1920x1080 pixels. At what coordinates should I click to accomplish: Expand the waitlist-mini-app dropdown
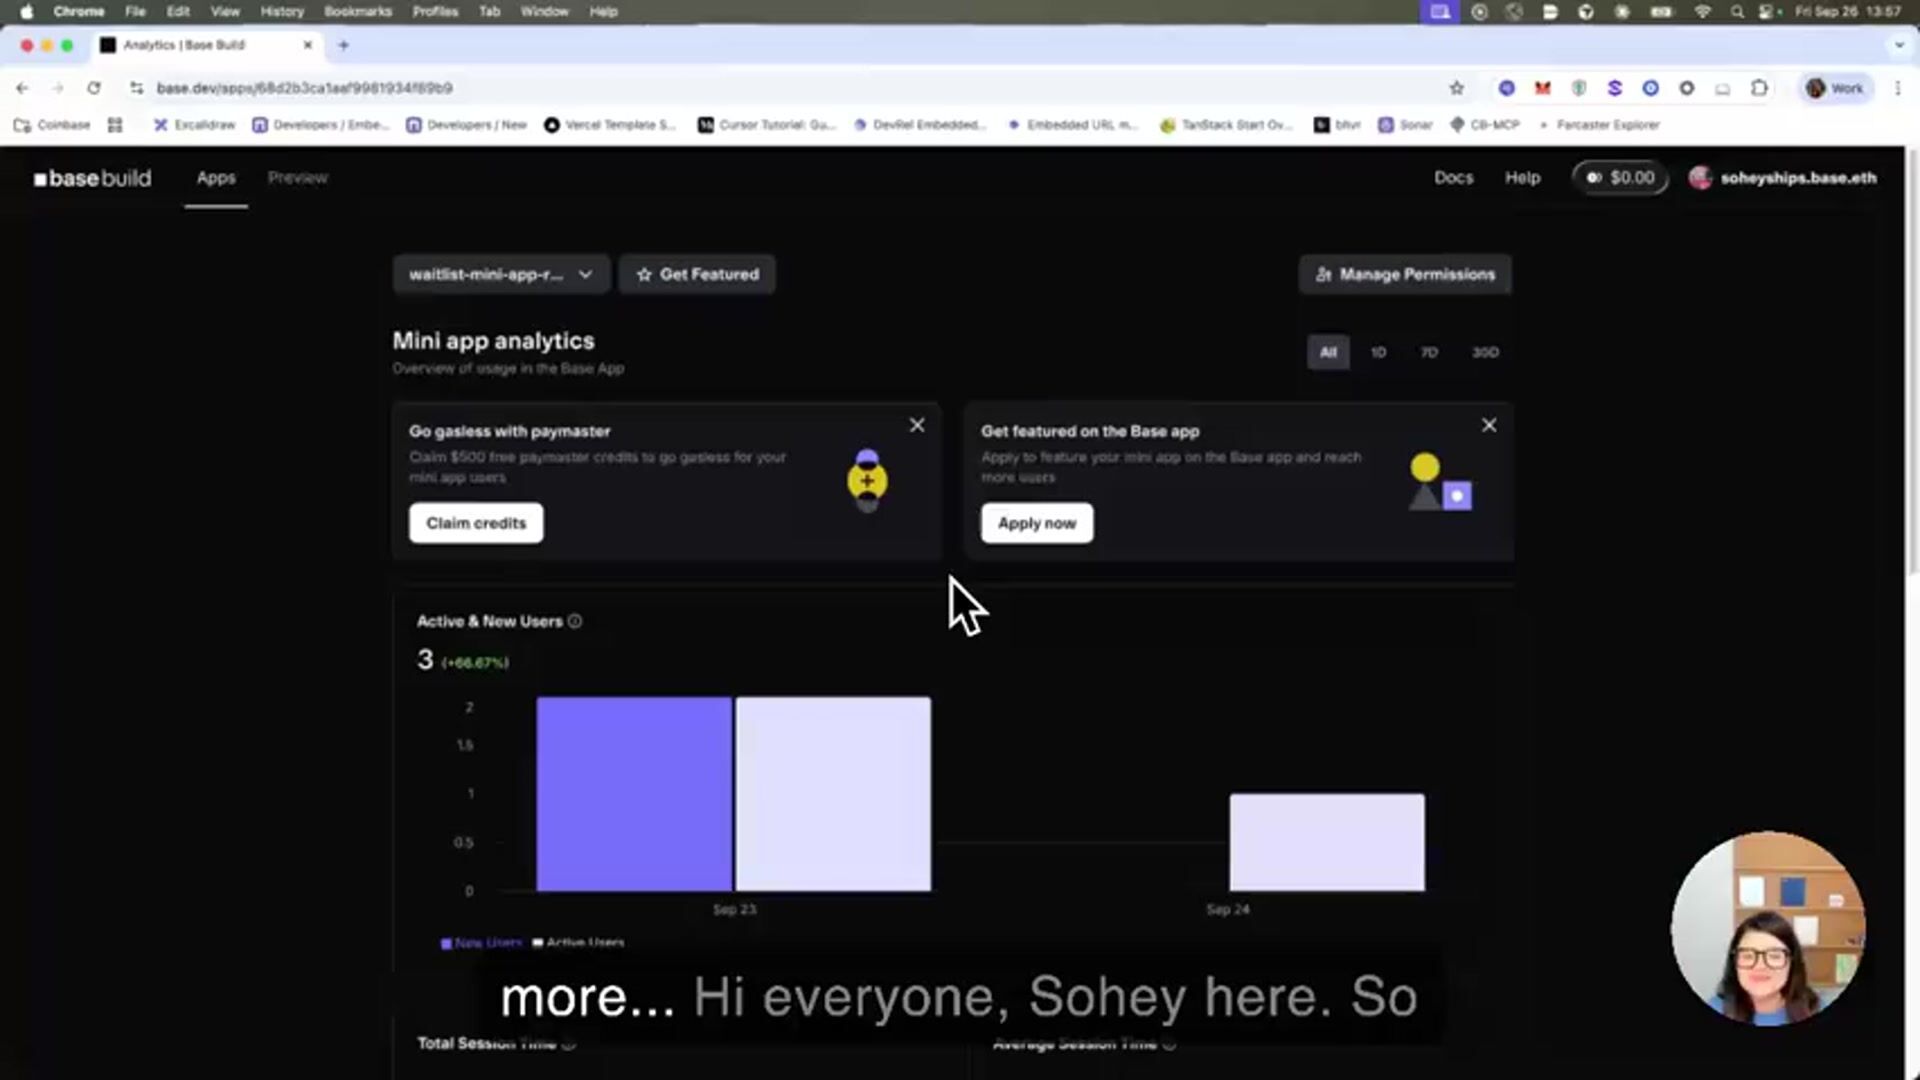[x=500, y=274]
